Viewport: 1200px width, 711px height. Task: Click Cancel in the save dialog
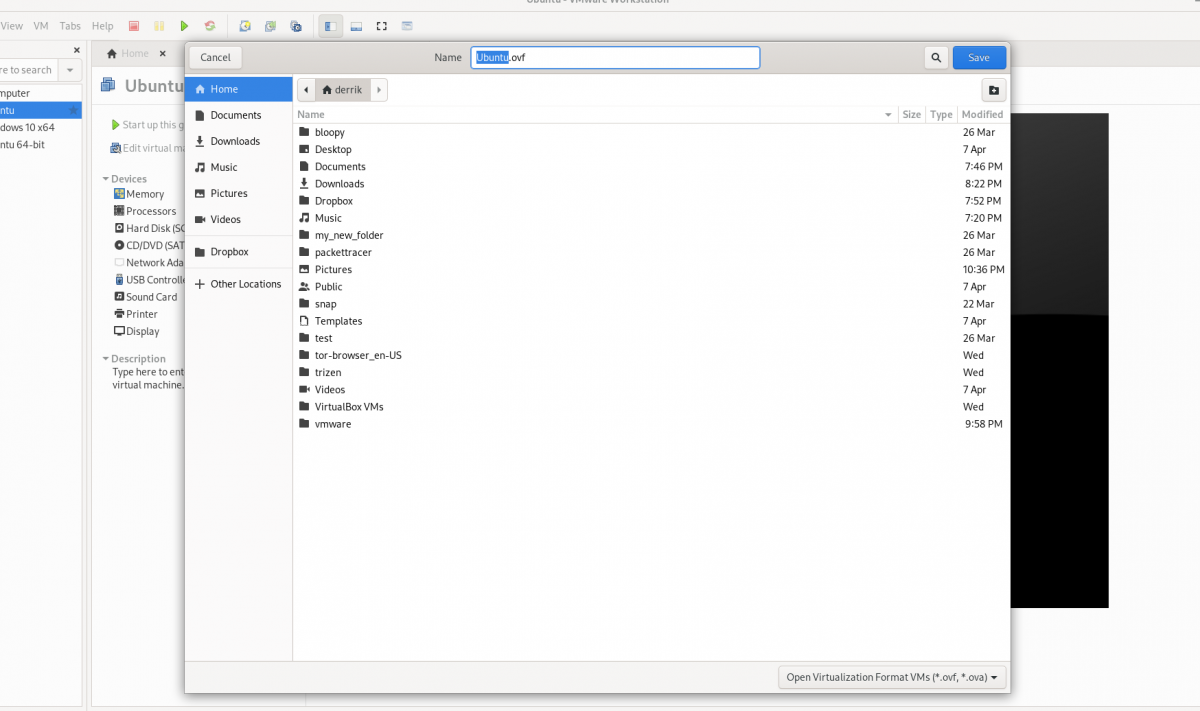point(216,58)
